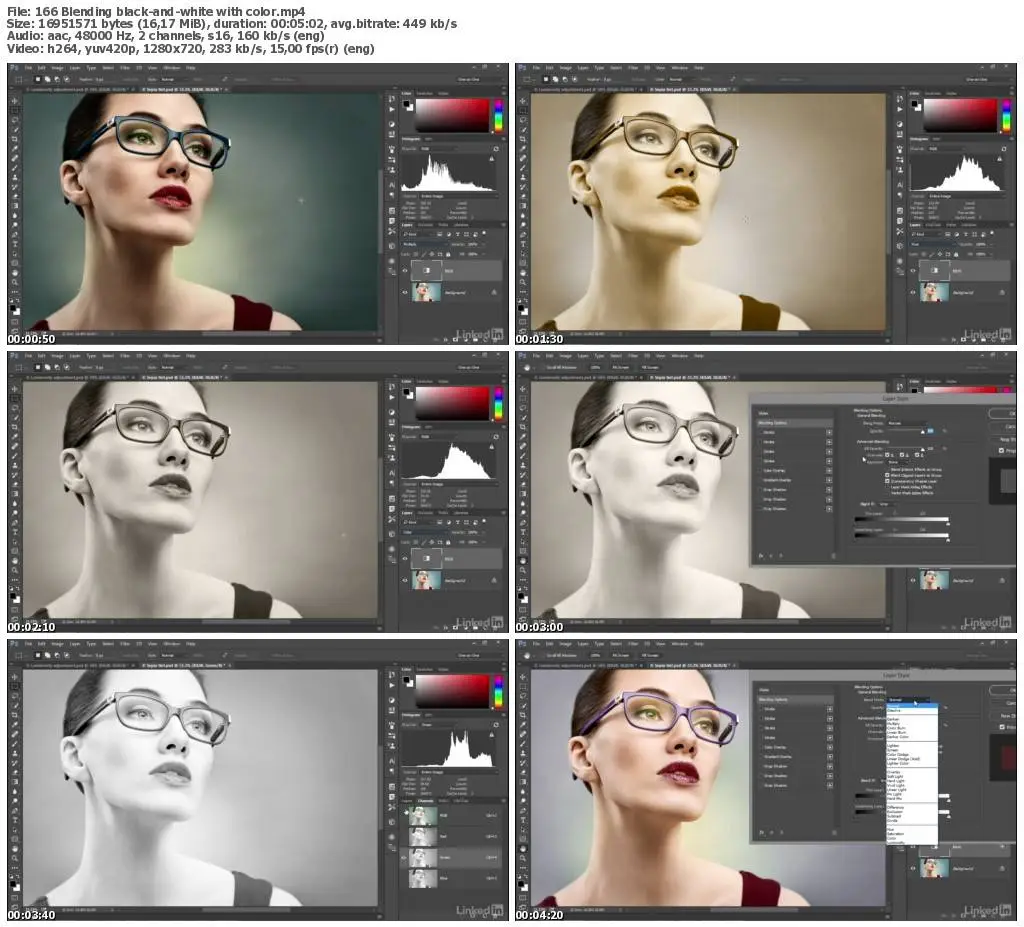The width and height of the screenshot is (1024, 927).
Task: Choose the Hand tool in the 00:03:00 frame
Action: click(x=521, y=559)
